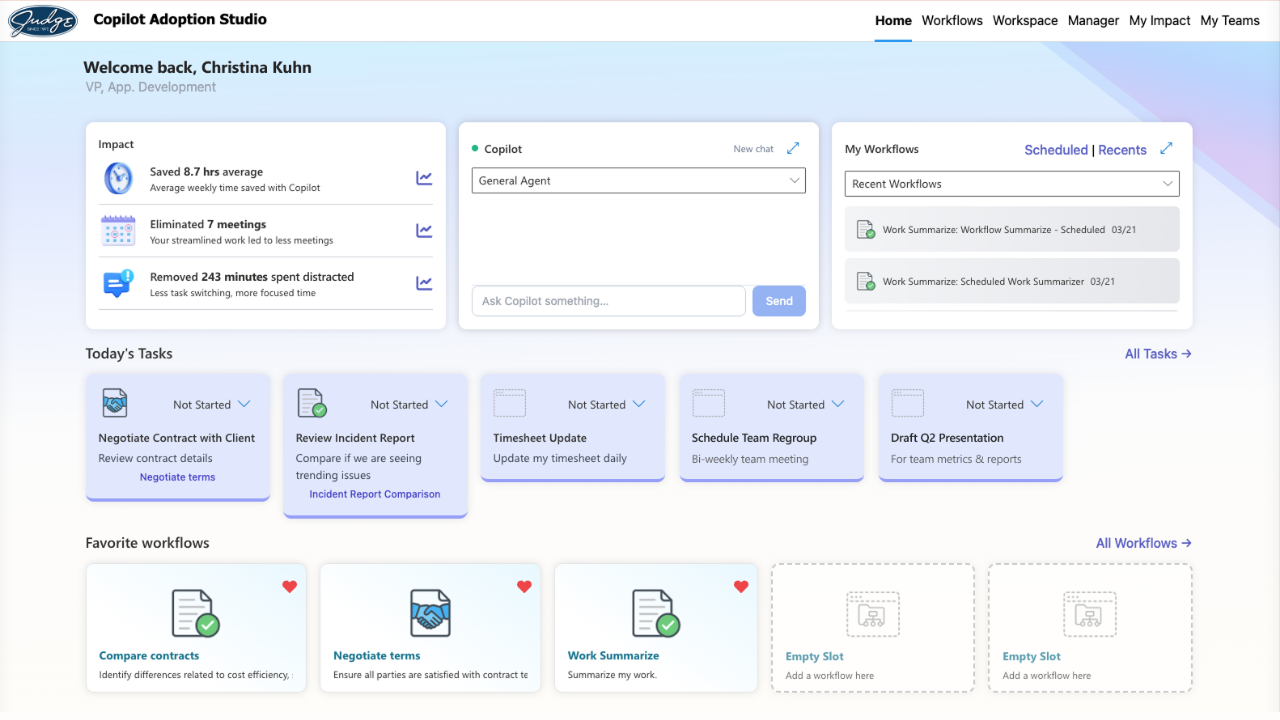Open the Recent Workflows dropdown
The height and width of the screenshot is (720, 1280).
click(1012, 184)
